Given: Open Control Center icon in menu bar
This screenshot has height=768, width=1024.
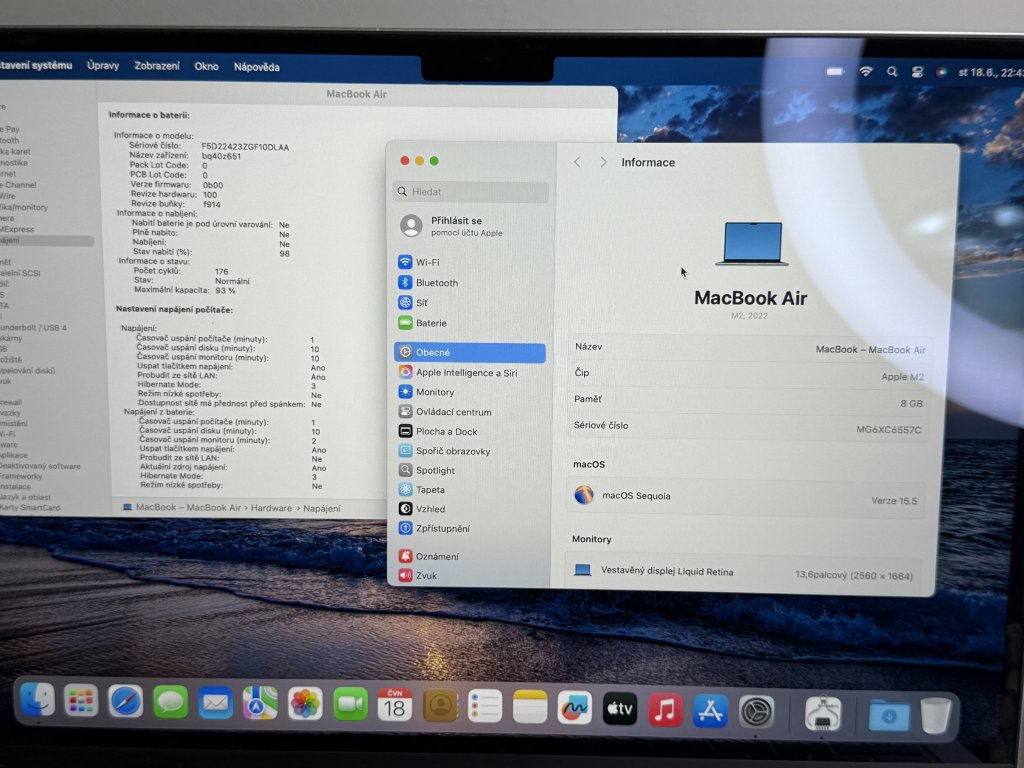Looking at the screenshot, I should pyautogui.click(x=918, y=72).
